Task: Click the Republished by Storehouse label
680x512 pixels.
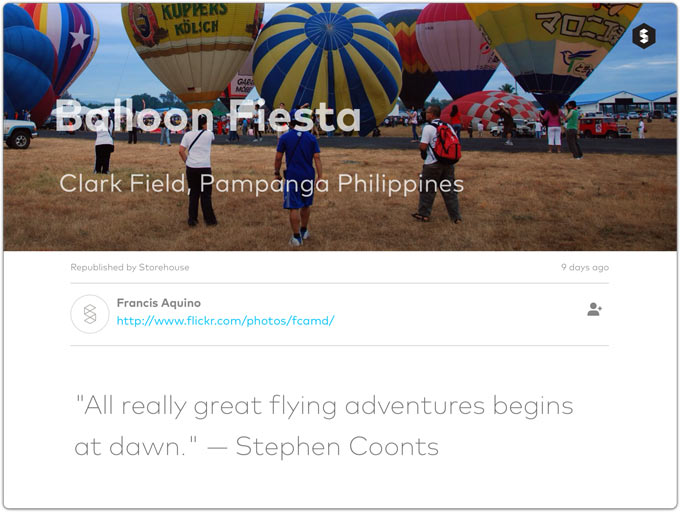Action: (130, 267)
